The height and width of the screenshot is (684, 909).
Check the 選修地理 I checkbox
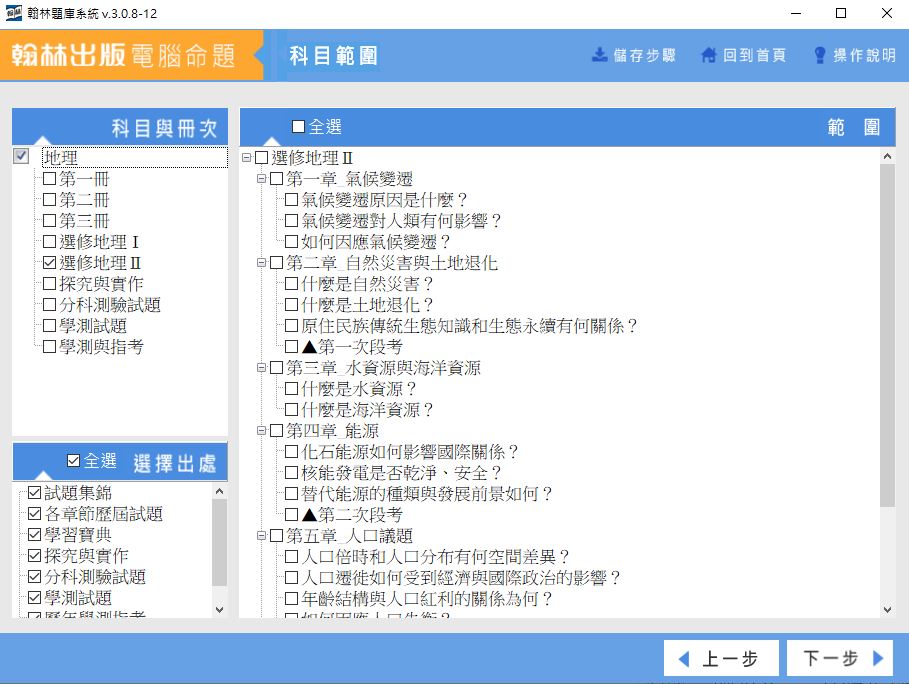click(x=50, y=242)
